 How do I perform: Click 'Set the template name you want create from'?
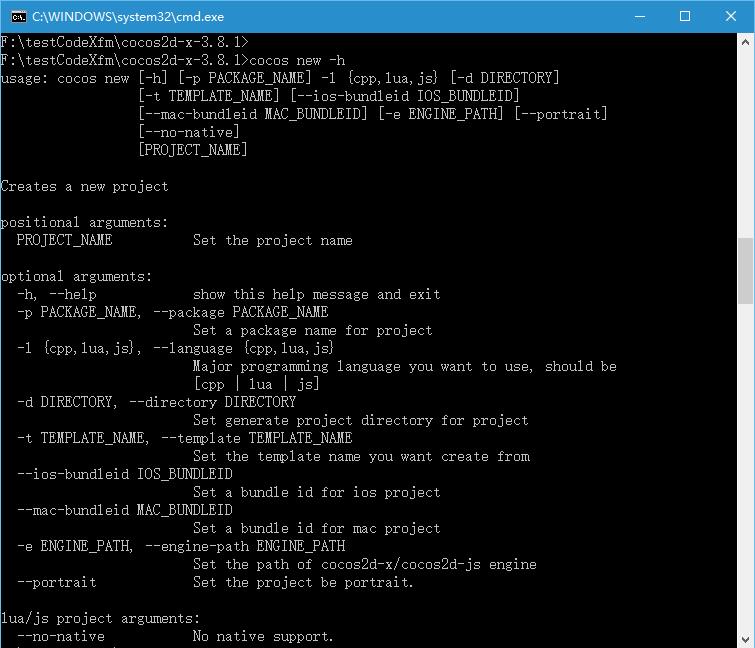click(362, 456)
